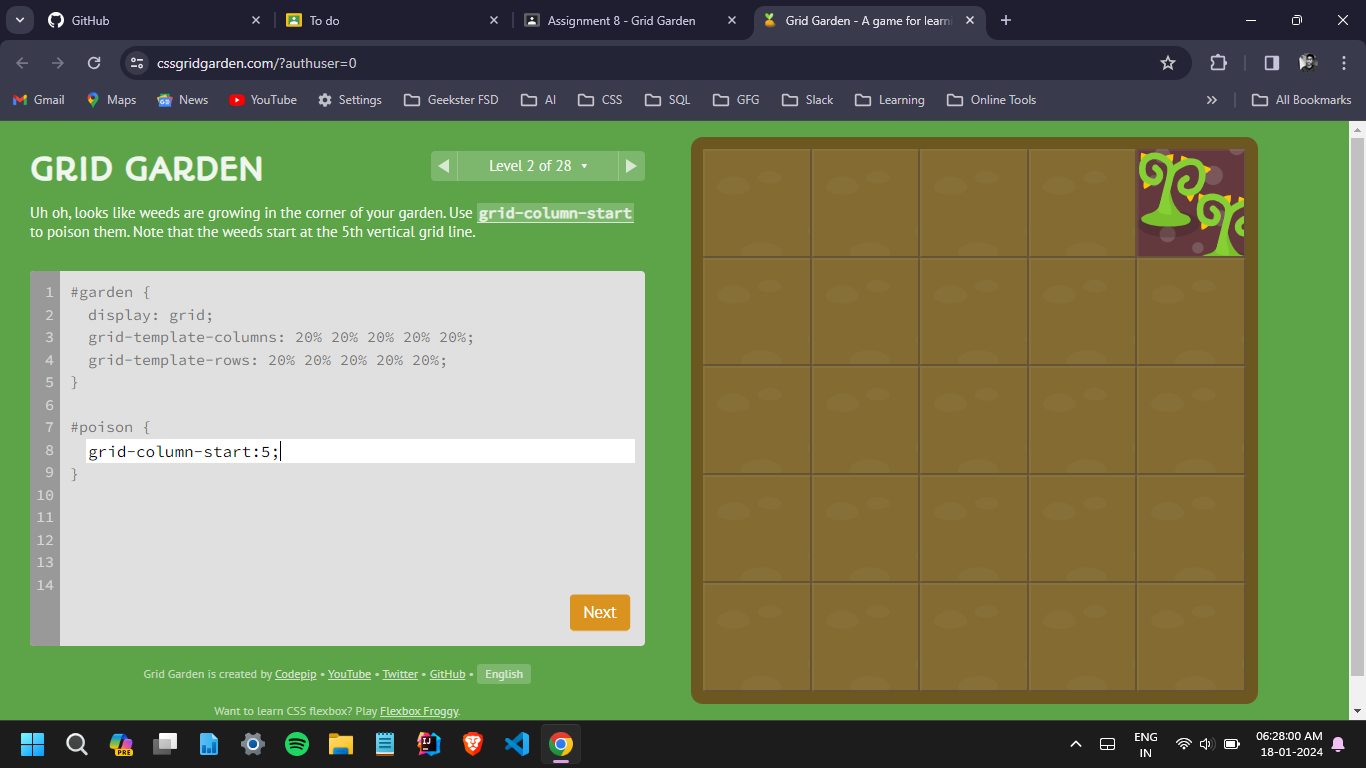Toggle the browser side panel
This screenshot has height=768, width=1366.
pyautogui.click(x=1271, y=63)
